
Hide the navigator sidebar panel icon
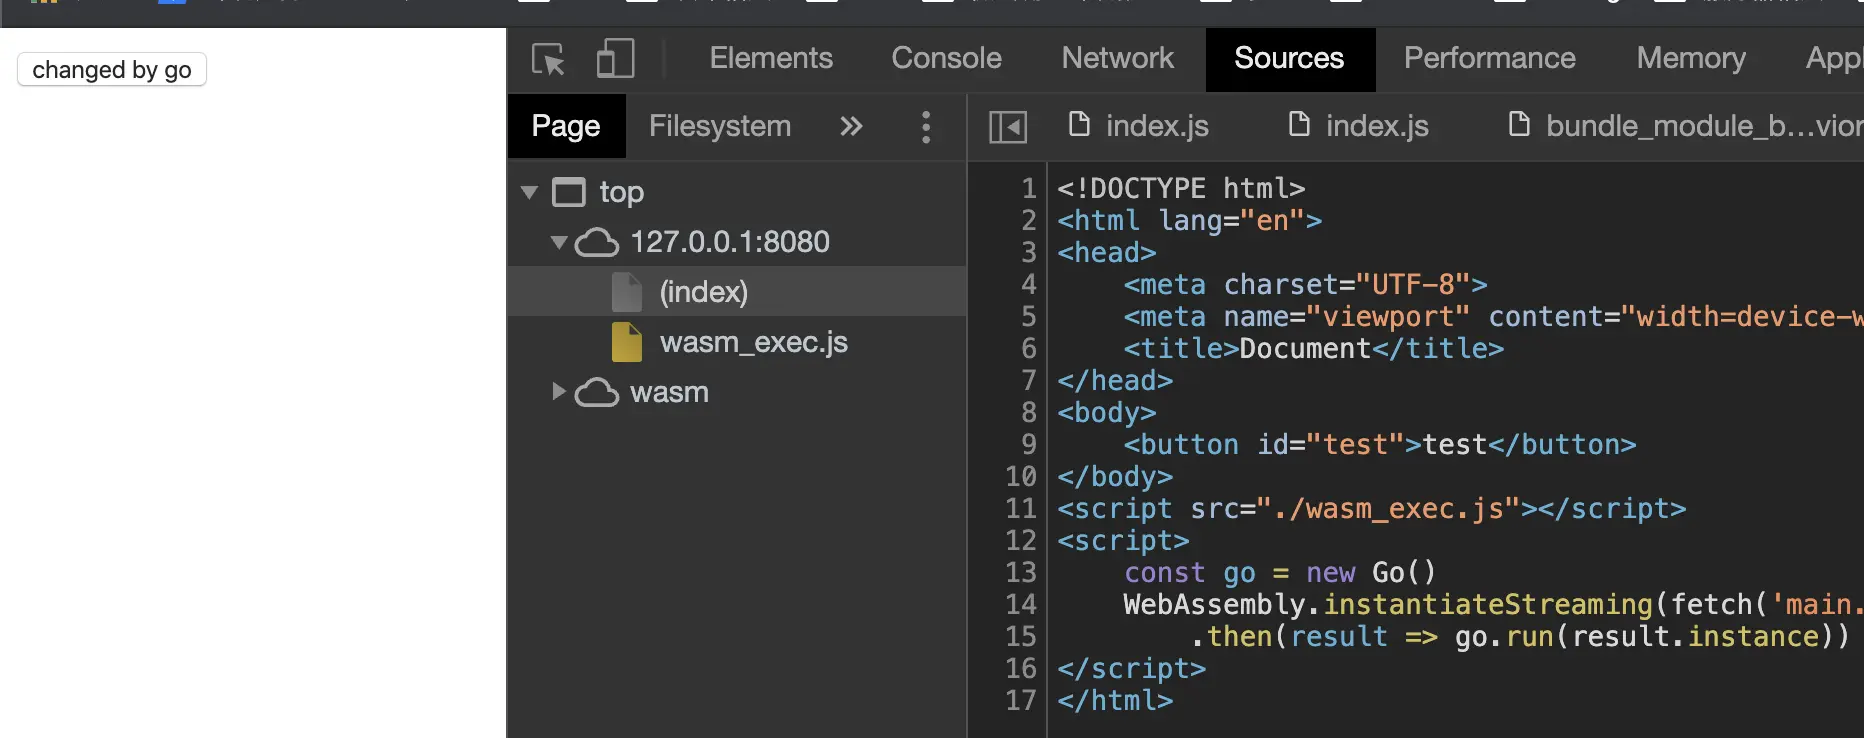point(1007,127)
